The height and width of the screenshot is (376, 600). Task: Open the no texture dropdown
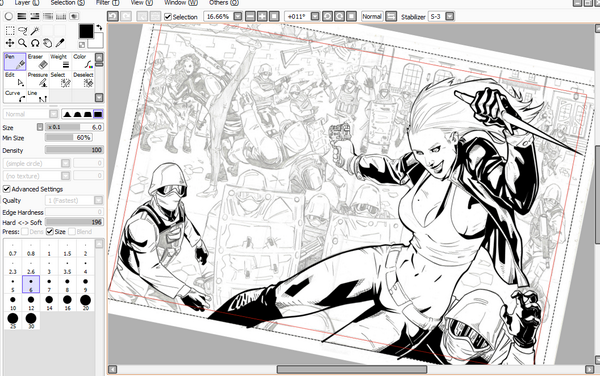[x=65, y=176]
